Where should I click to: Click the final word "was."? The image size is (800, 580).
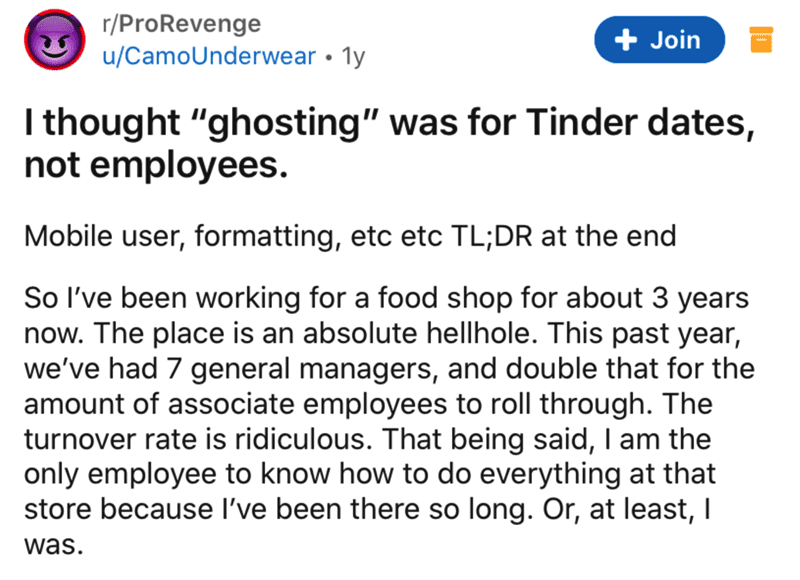54,544
